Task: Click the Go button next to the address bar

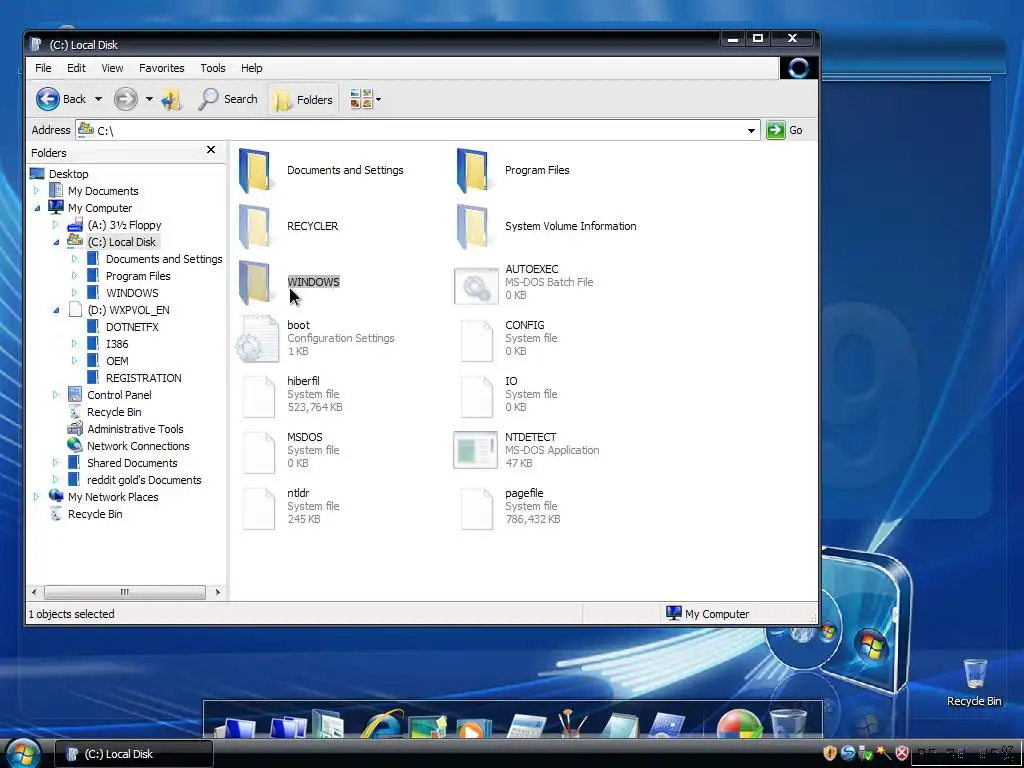Action: [x=785, y=130]
